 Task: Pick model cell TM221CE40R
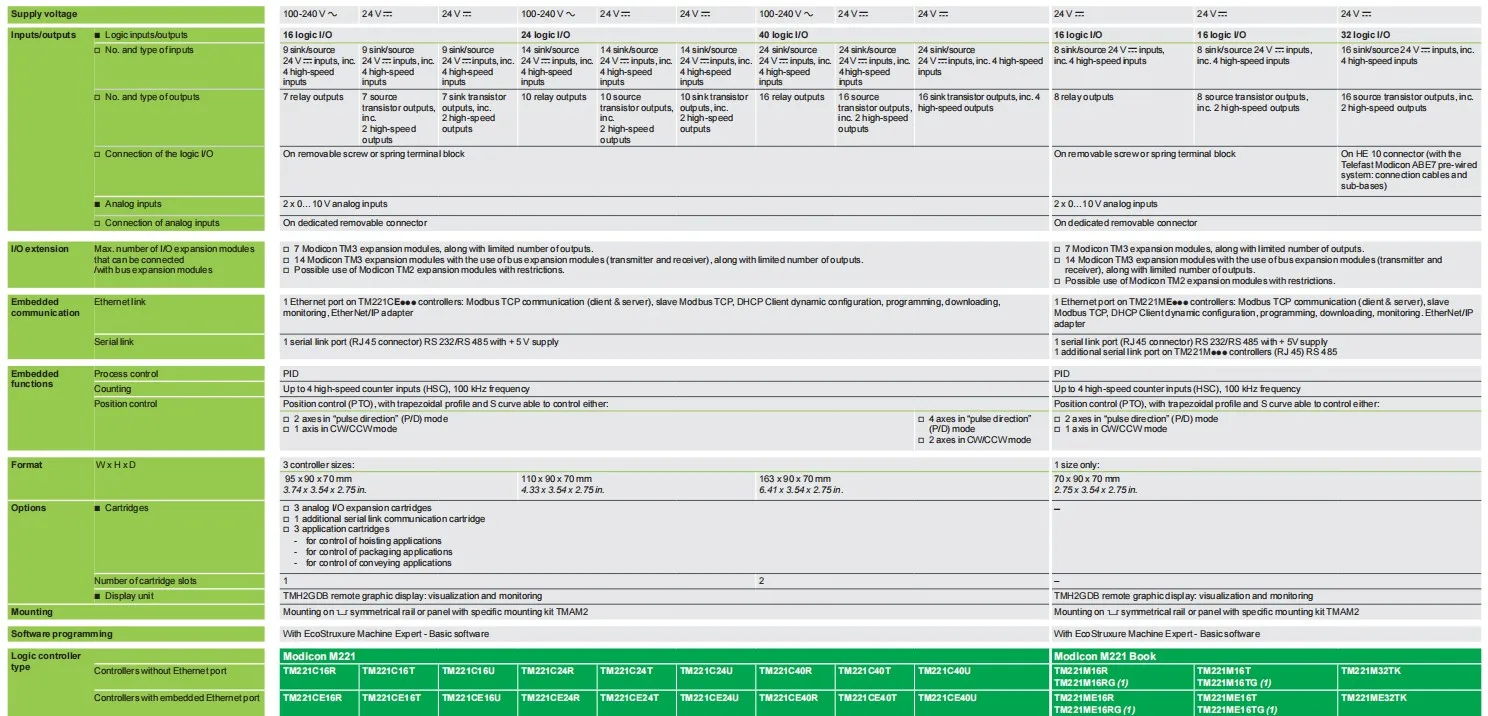tap(789, 698)
